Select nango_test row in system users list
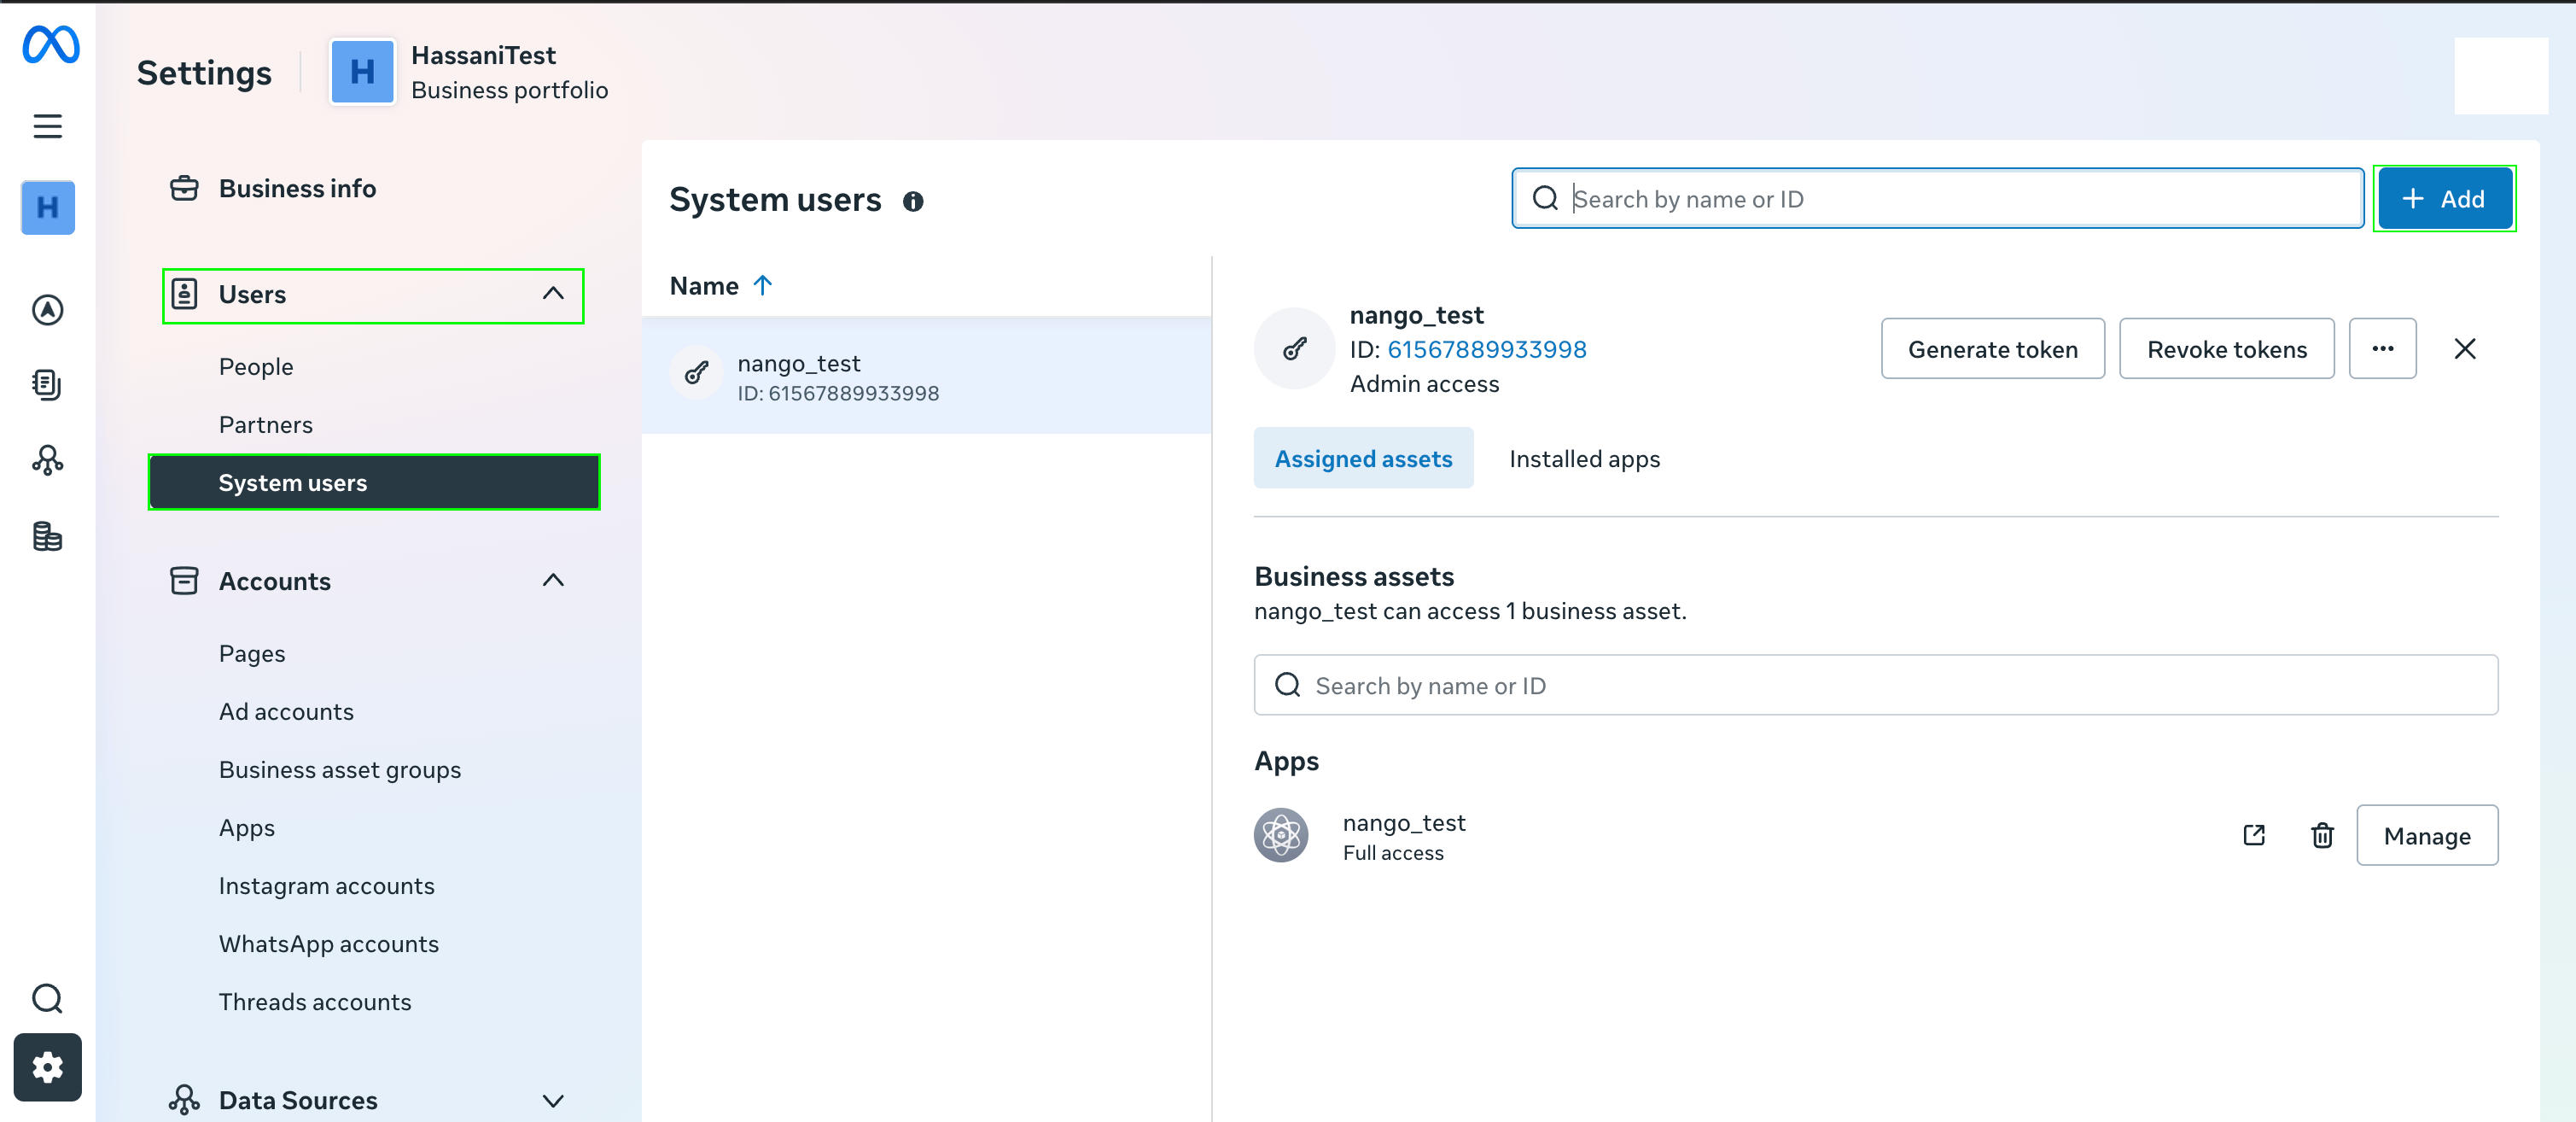The height and width of the screenshot is (1122, 2576). click(926, 376)
